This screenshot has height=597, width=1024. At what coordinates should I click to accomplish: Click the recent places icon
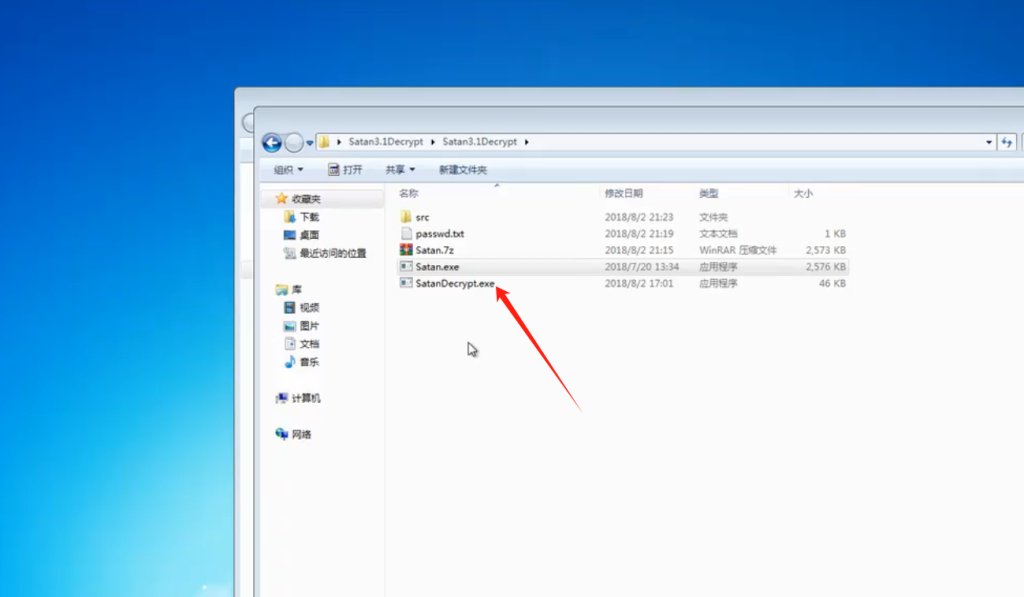(289, 253)
